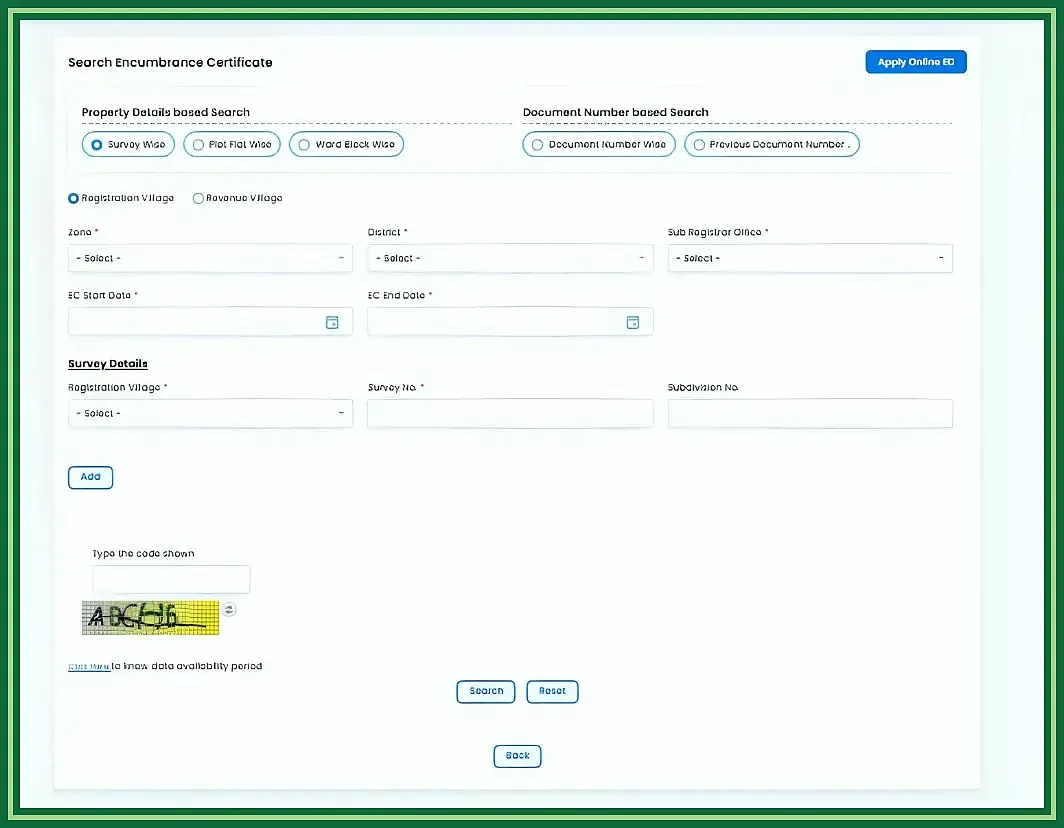The image size is (1064, 828).
Task: Open the Sub Registrar Office dropdown
Action: pos(810,259)
